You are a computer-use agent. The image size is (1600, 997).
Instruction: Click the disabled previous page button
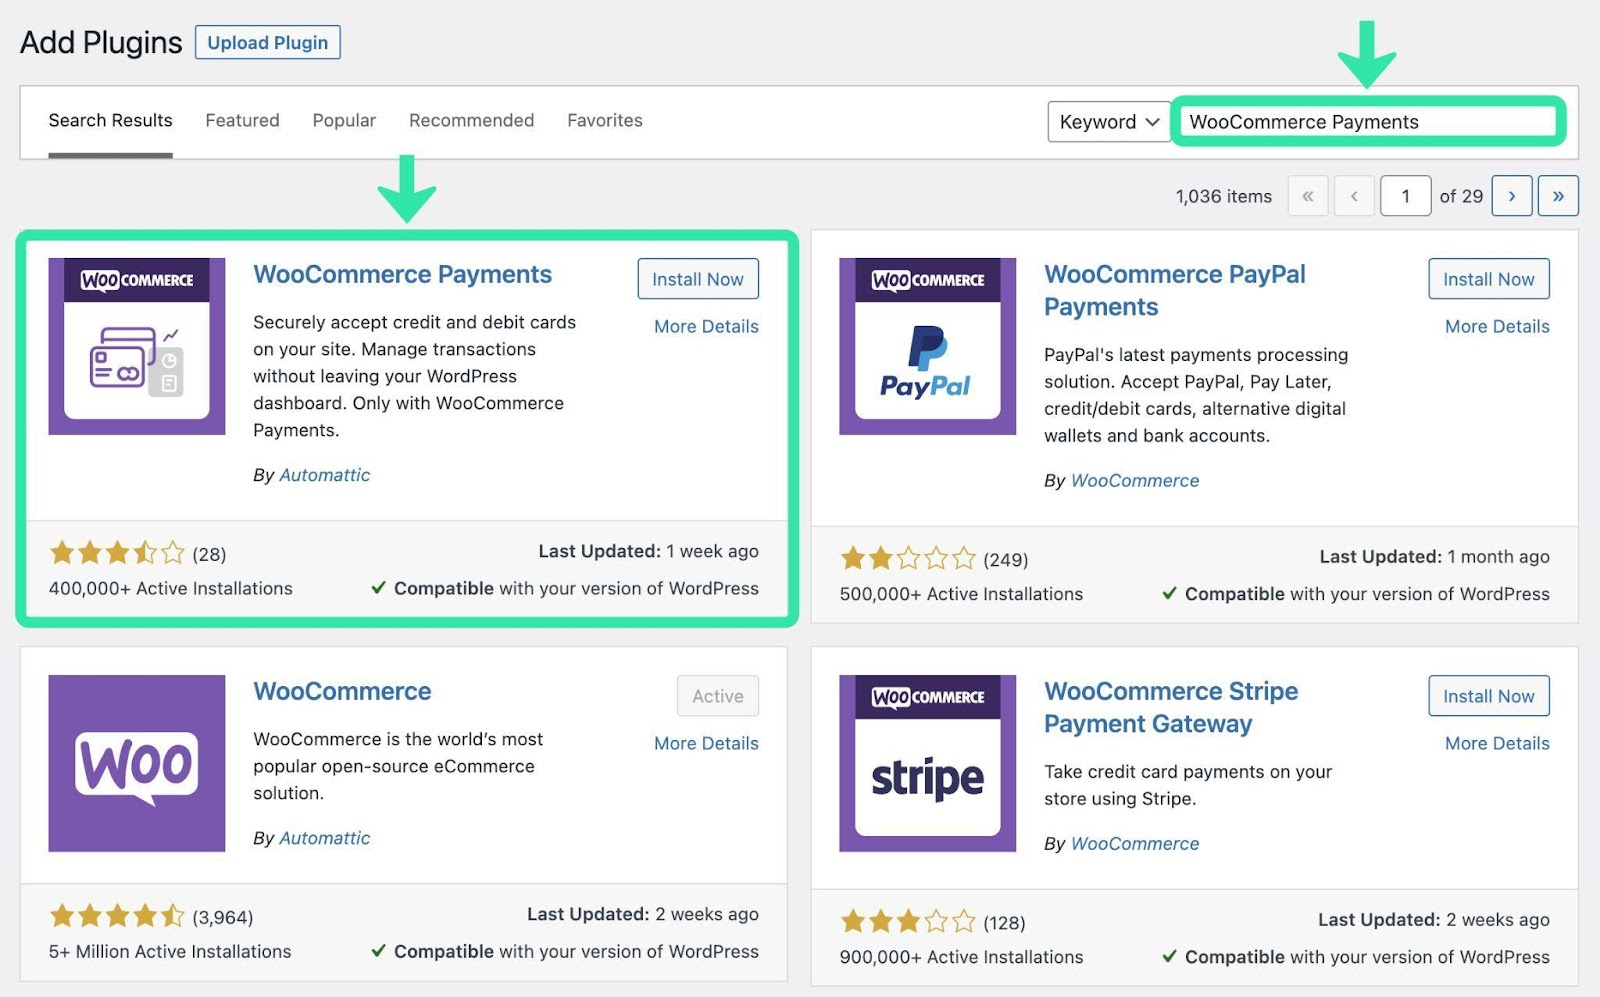click(x=1354, y=196)
